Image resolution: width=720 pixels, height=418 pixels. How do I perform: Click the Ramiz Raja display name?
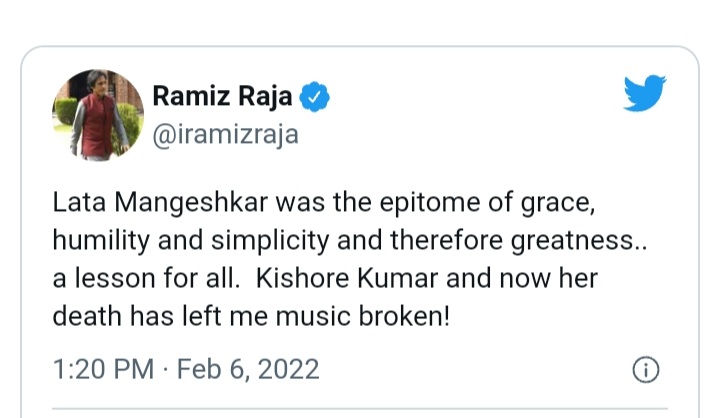click(x=223, y=97)
